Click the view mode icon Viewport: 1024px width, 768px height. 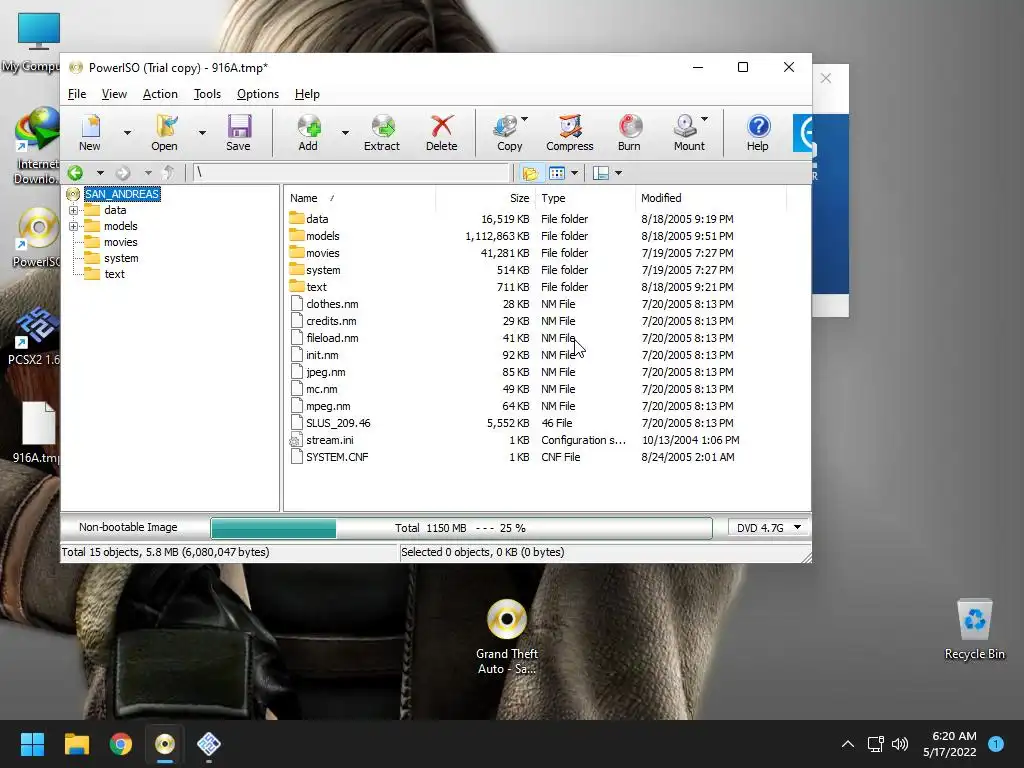(x=556, y=173)
